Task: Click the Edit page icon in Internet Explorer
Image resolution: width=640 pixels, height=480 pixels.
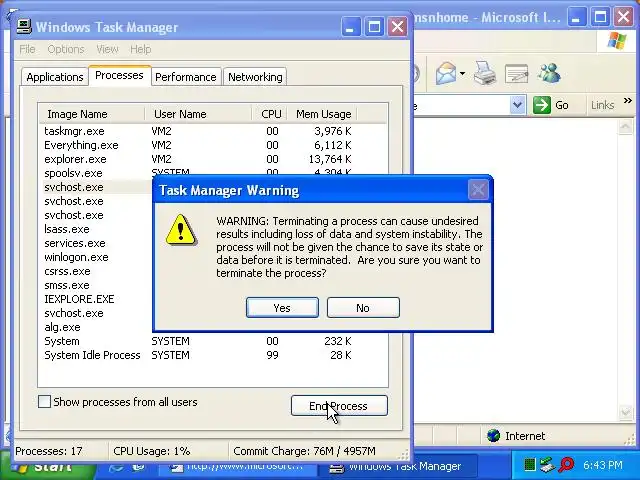Action: point(516,73)
